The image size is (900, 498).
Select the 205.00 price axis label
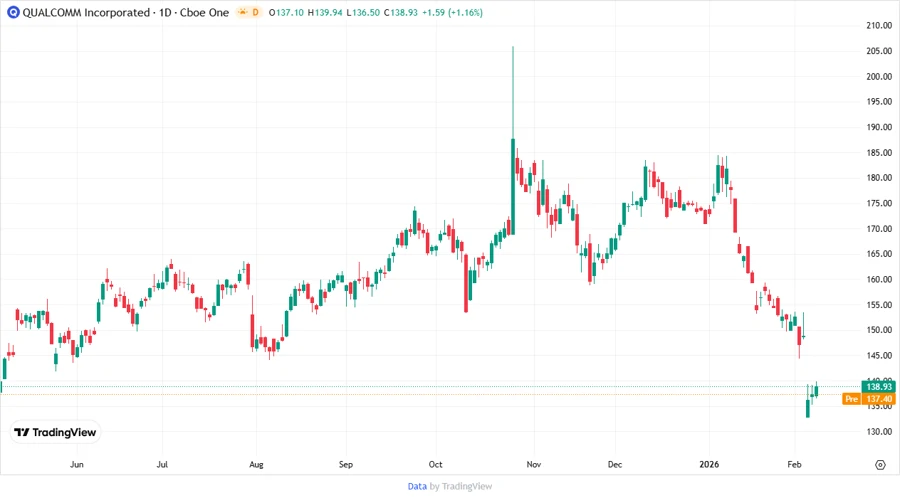tap(879, 51)
